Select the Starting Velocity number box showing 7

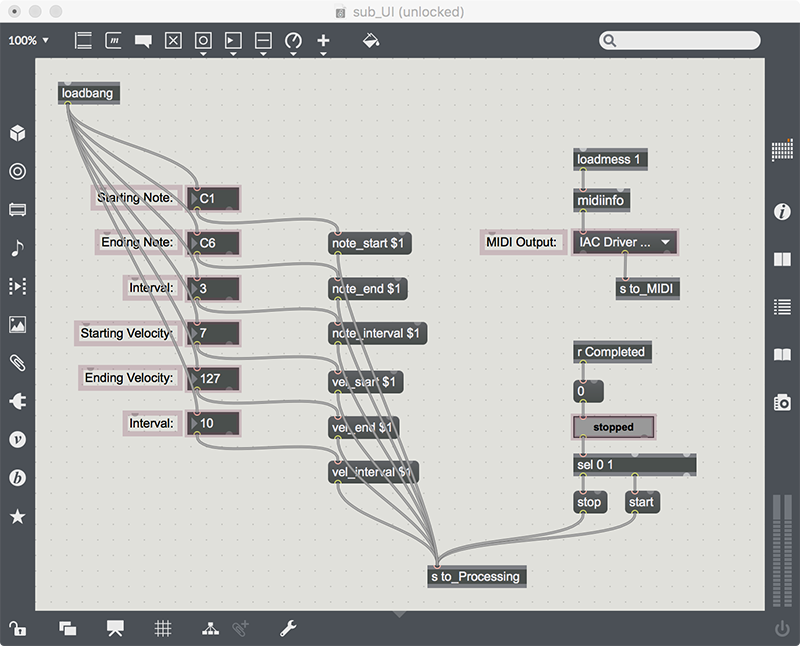pyautogui.click(x=213, y=333)
